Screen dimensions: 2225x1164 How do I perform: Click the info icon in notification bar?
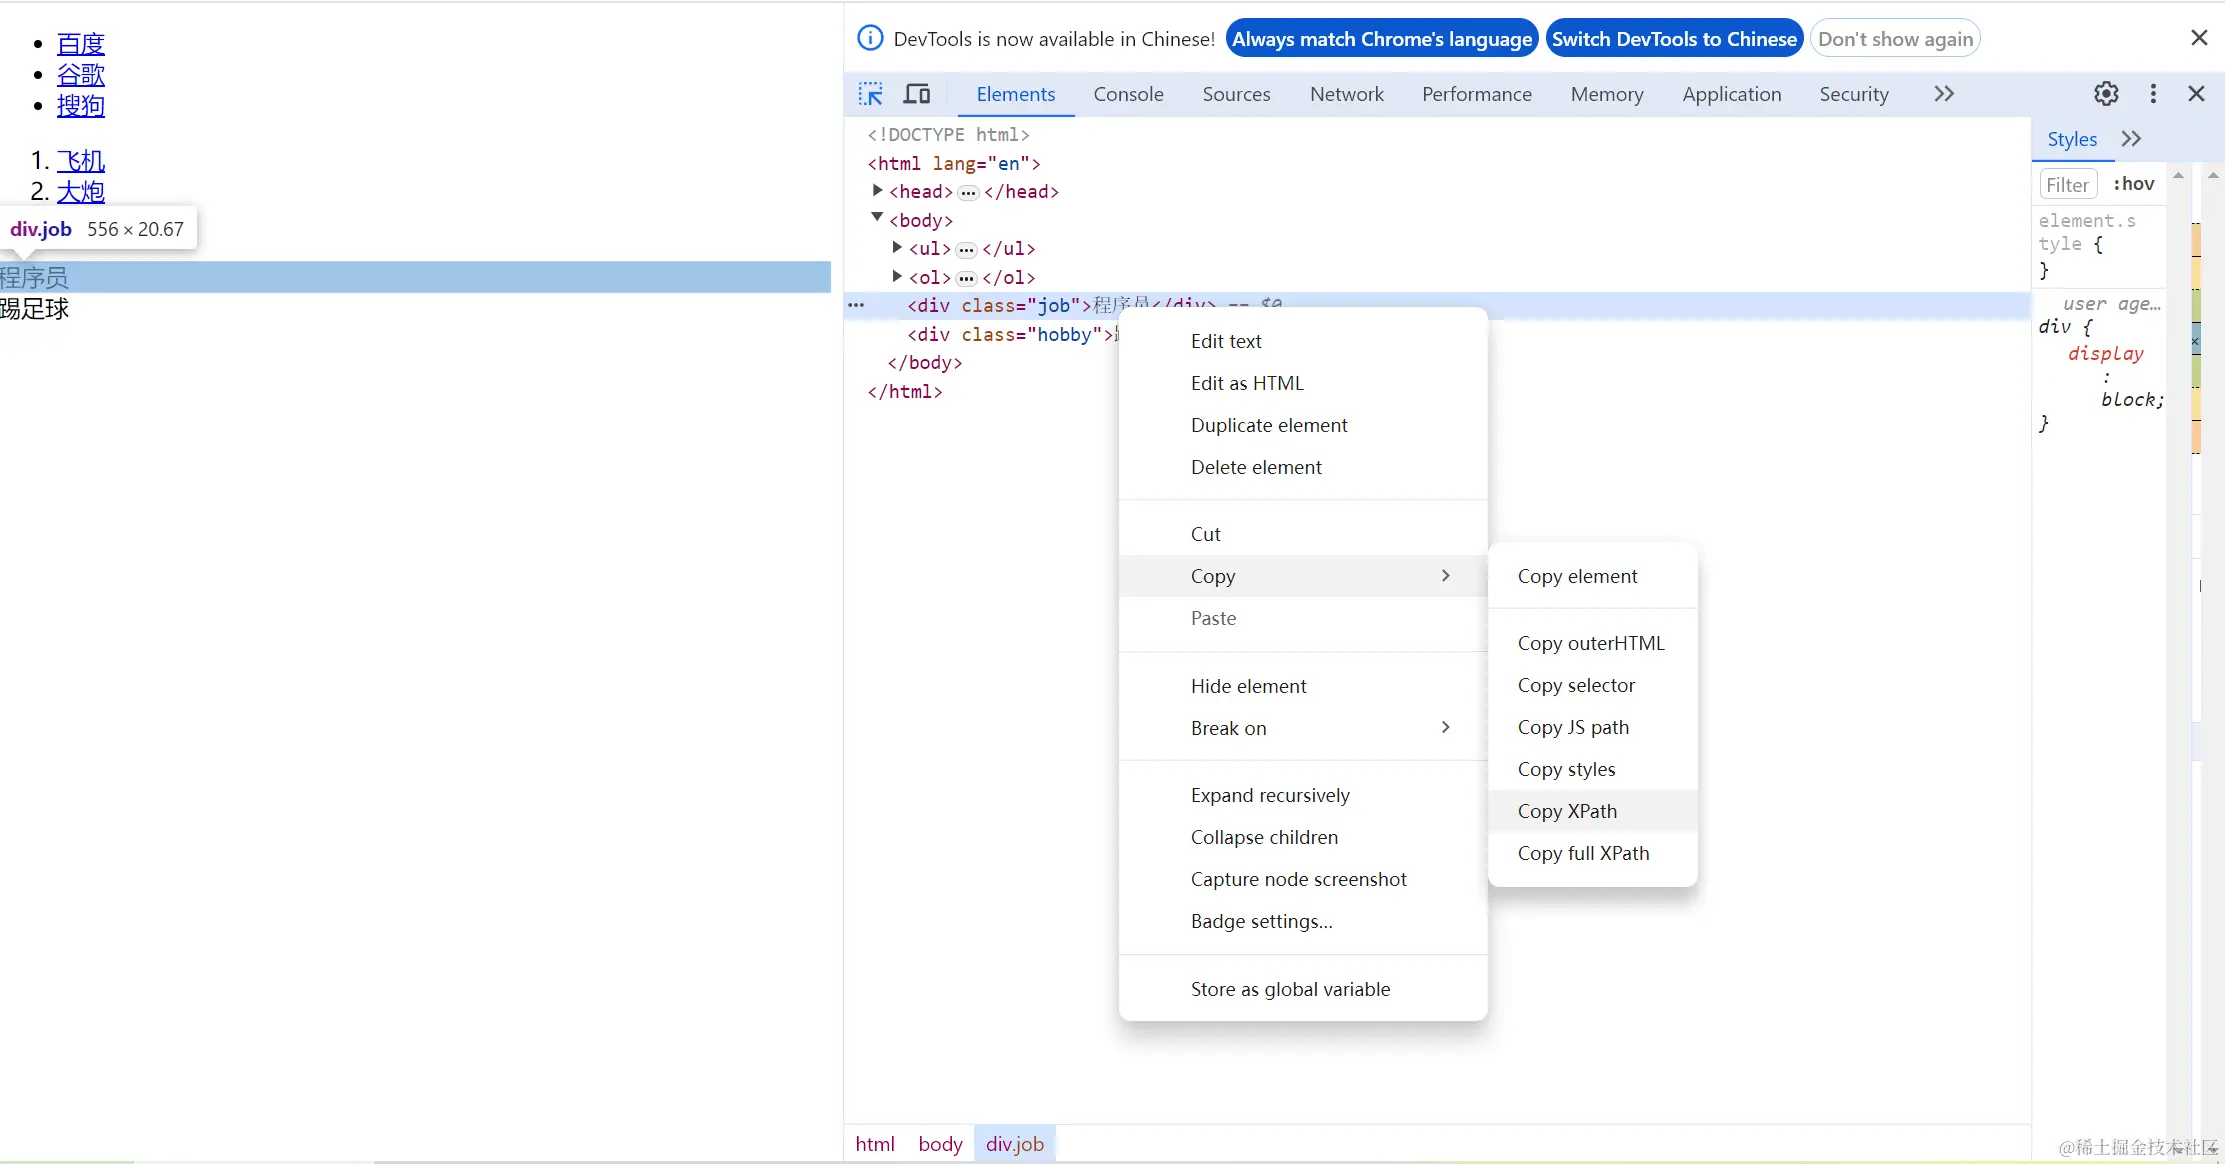tap(871, 38)
